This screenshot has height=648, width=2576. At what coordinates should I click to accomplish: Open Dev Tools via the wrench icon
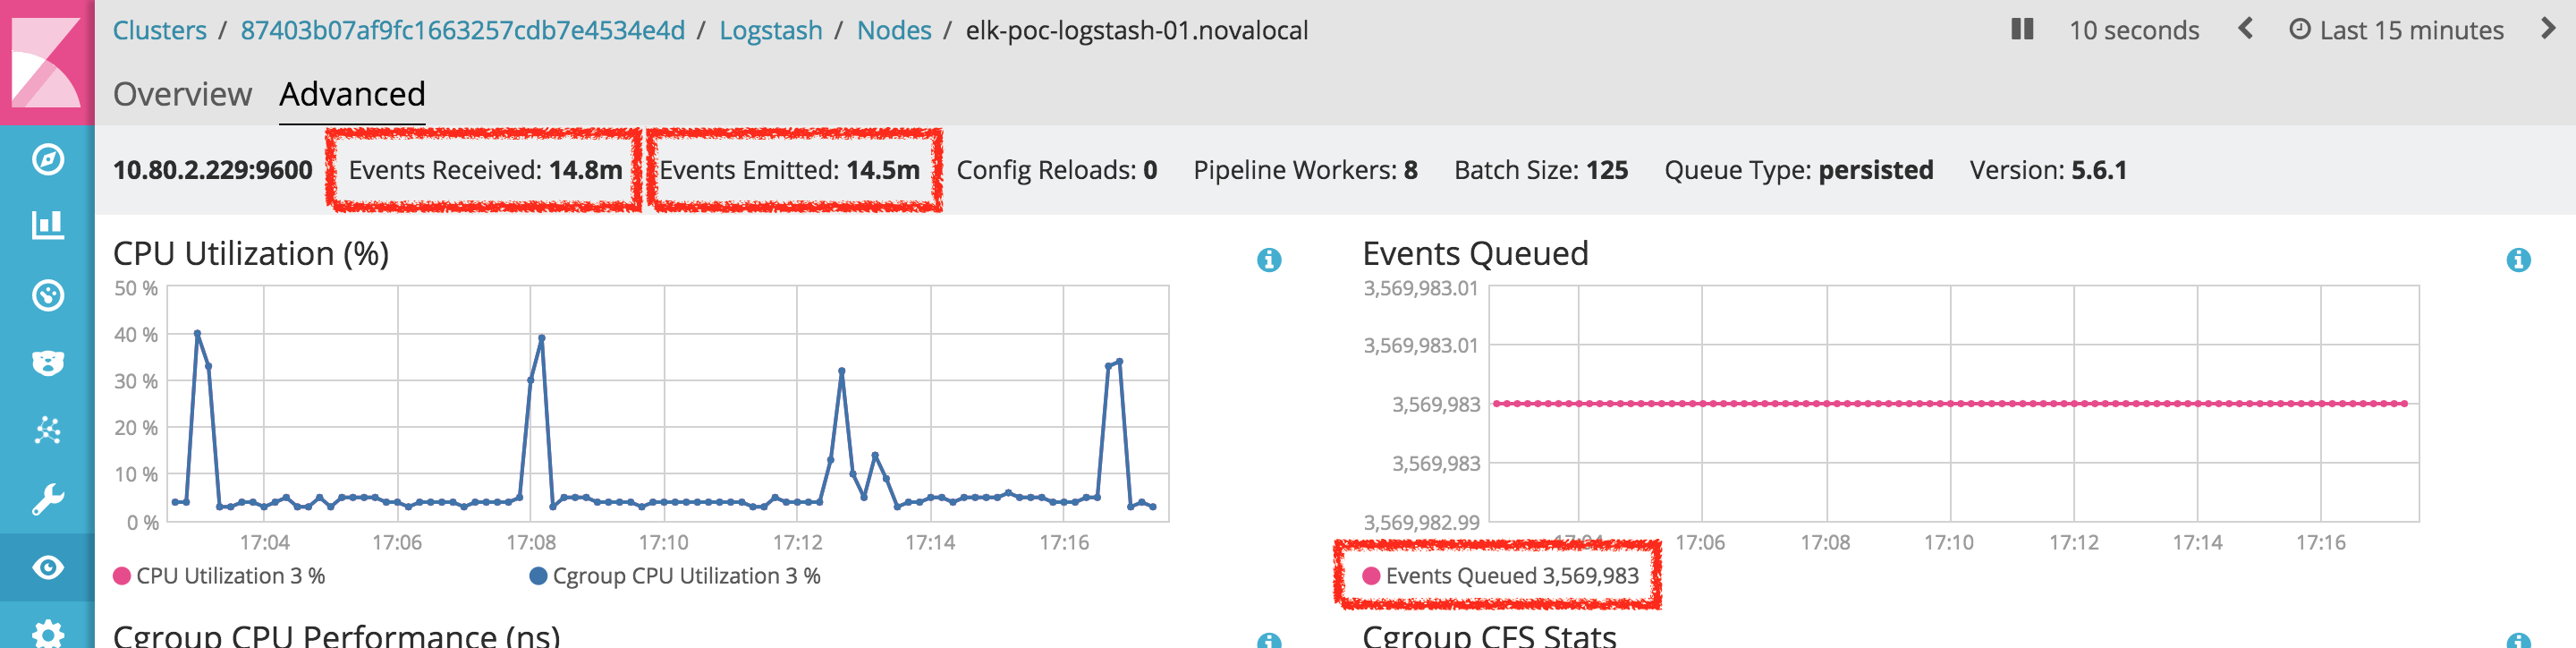47,499
